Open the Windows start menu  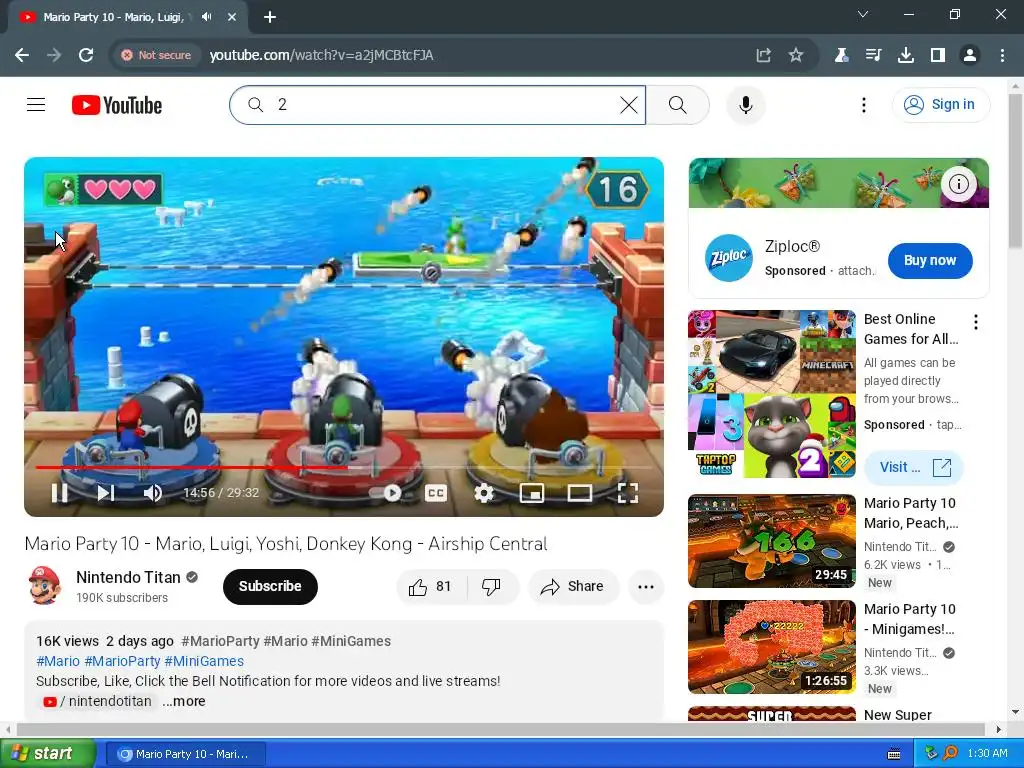pyautogui.click(x=47, y=754)
